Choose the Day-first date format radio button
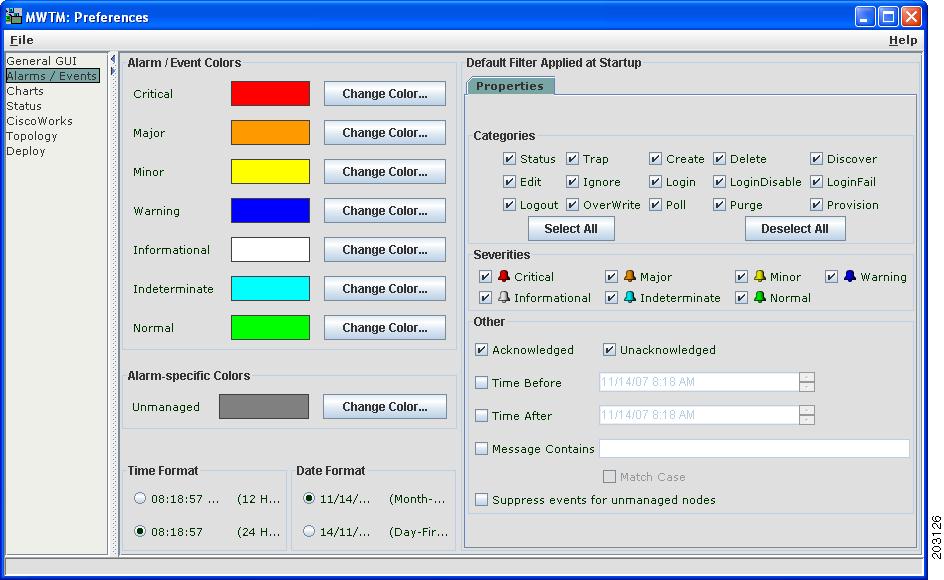 [x=309, y=531]
